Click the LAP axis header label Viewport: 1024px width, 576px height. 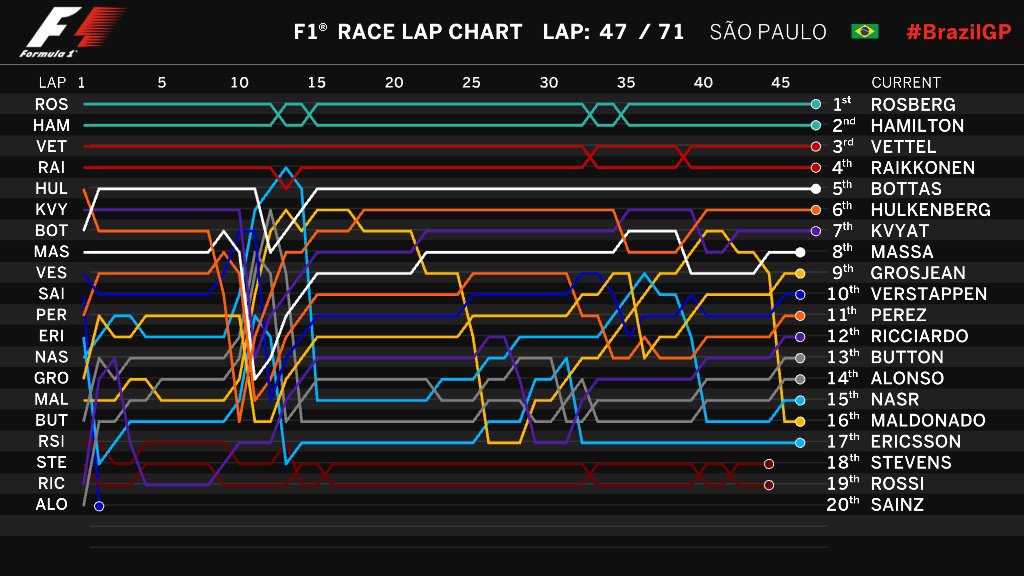52,83
